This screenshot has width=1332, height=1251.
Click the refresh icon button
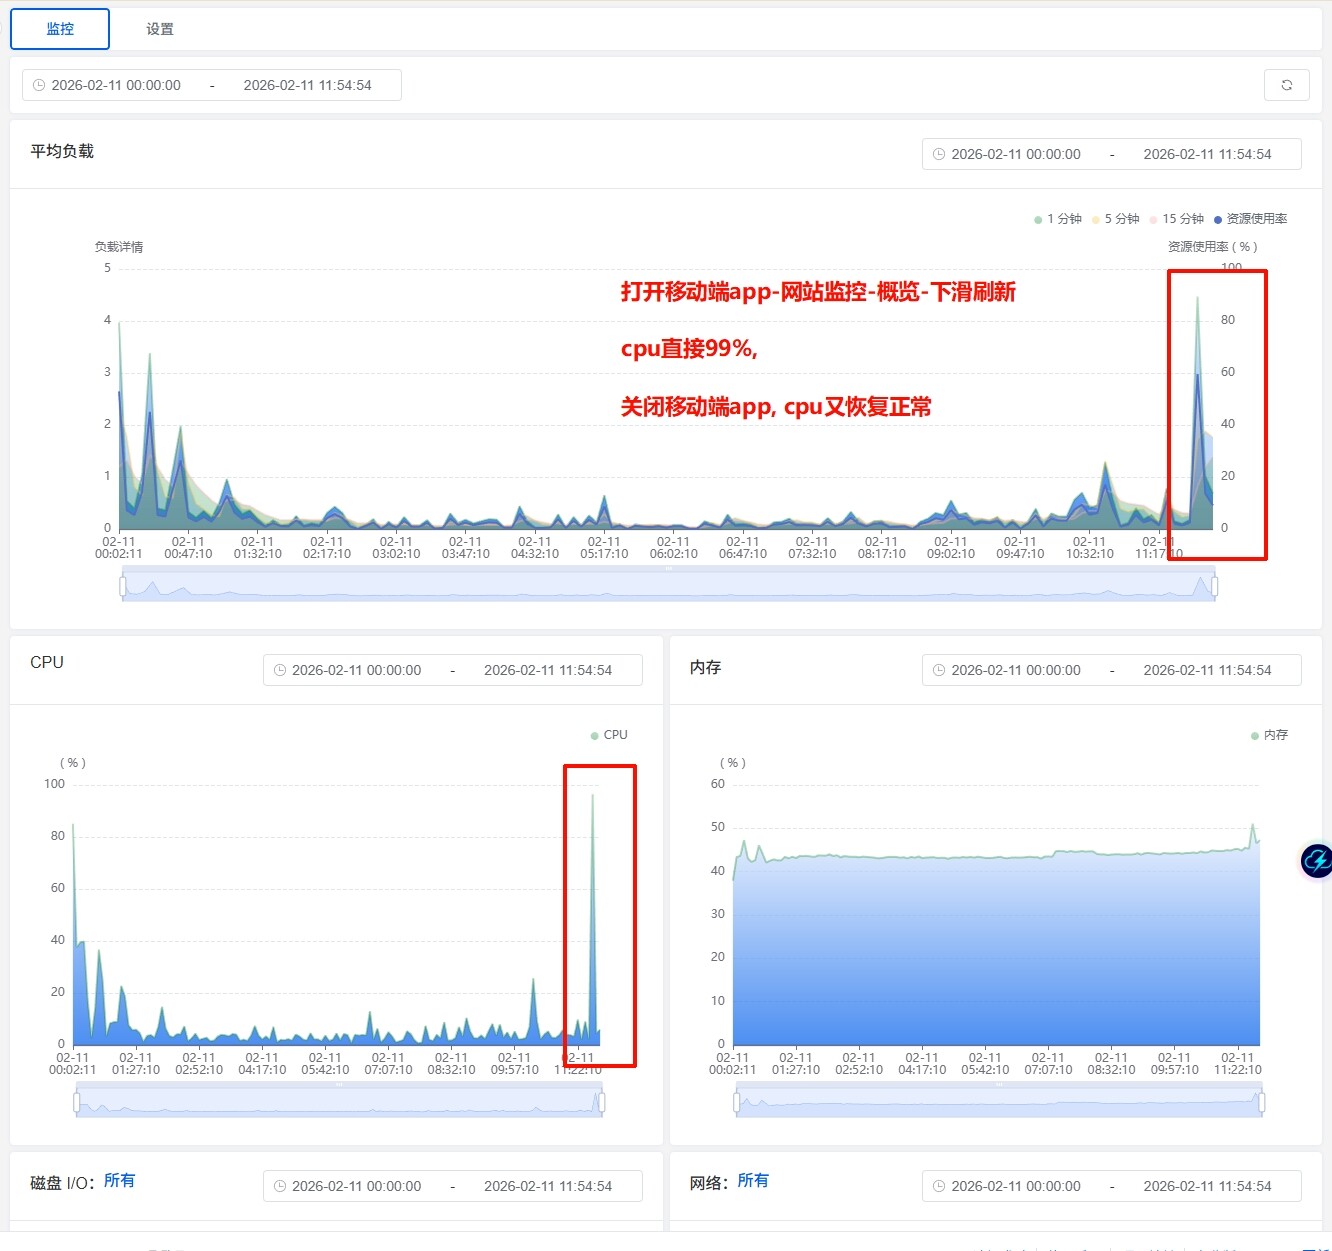(x=1286, y=85)
